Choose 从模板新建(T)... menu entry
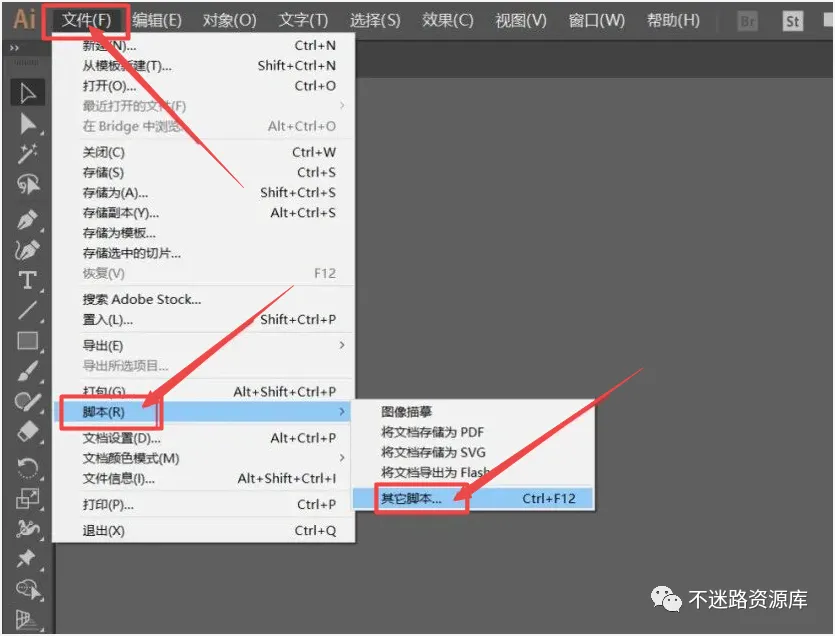 coord(203,66)
